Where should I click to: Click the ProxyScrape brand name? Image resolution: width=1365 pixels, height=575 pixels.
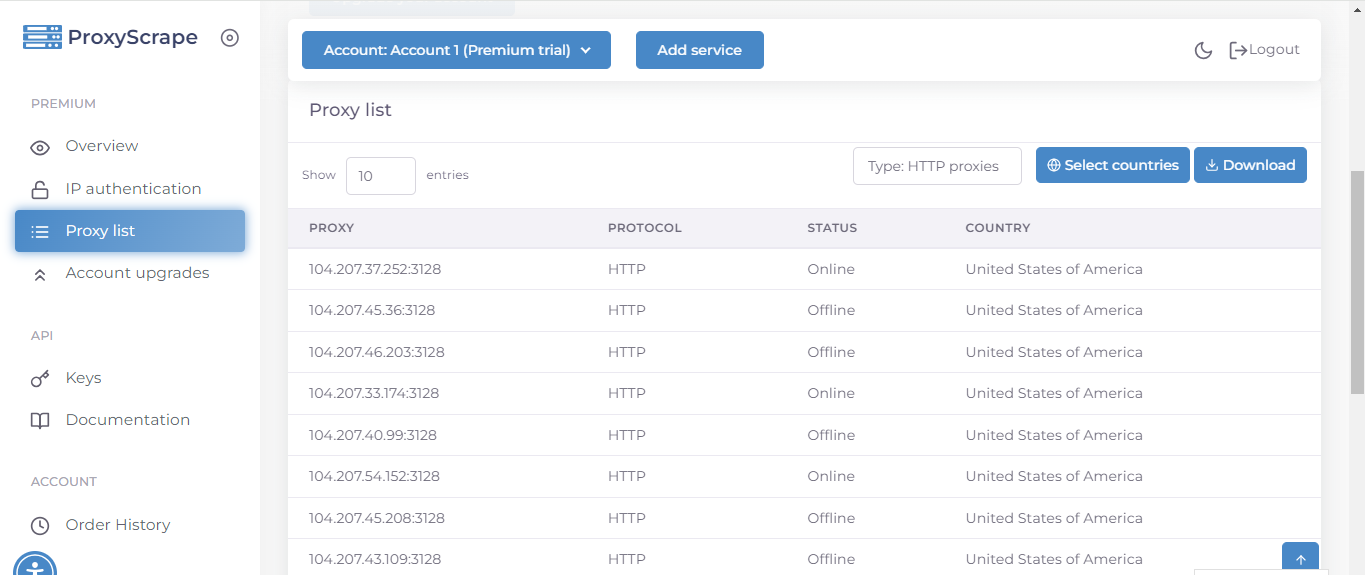(x=133, y=38)
